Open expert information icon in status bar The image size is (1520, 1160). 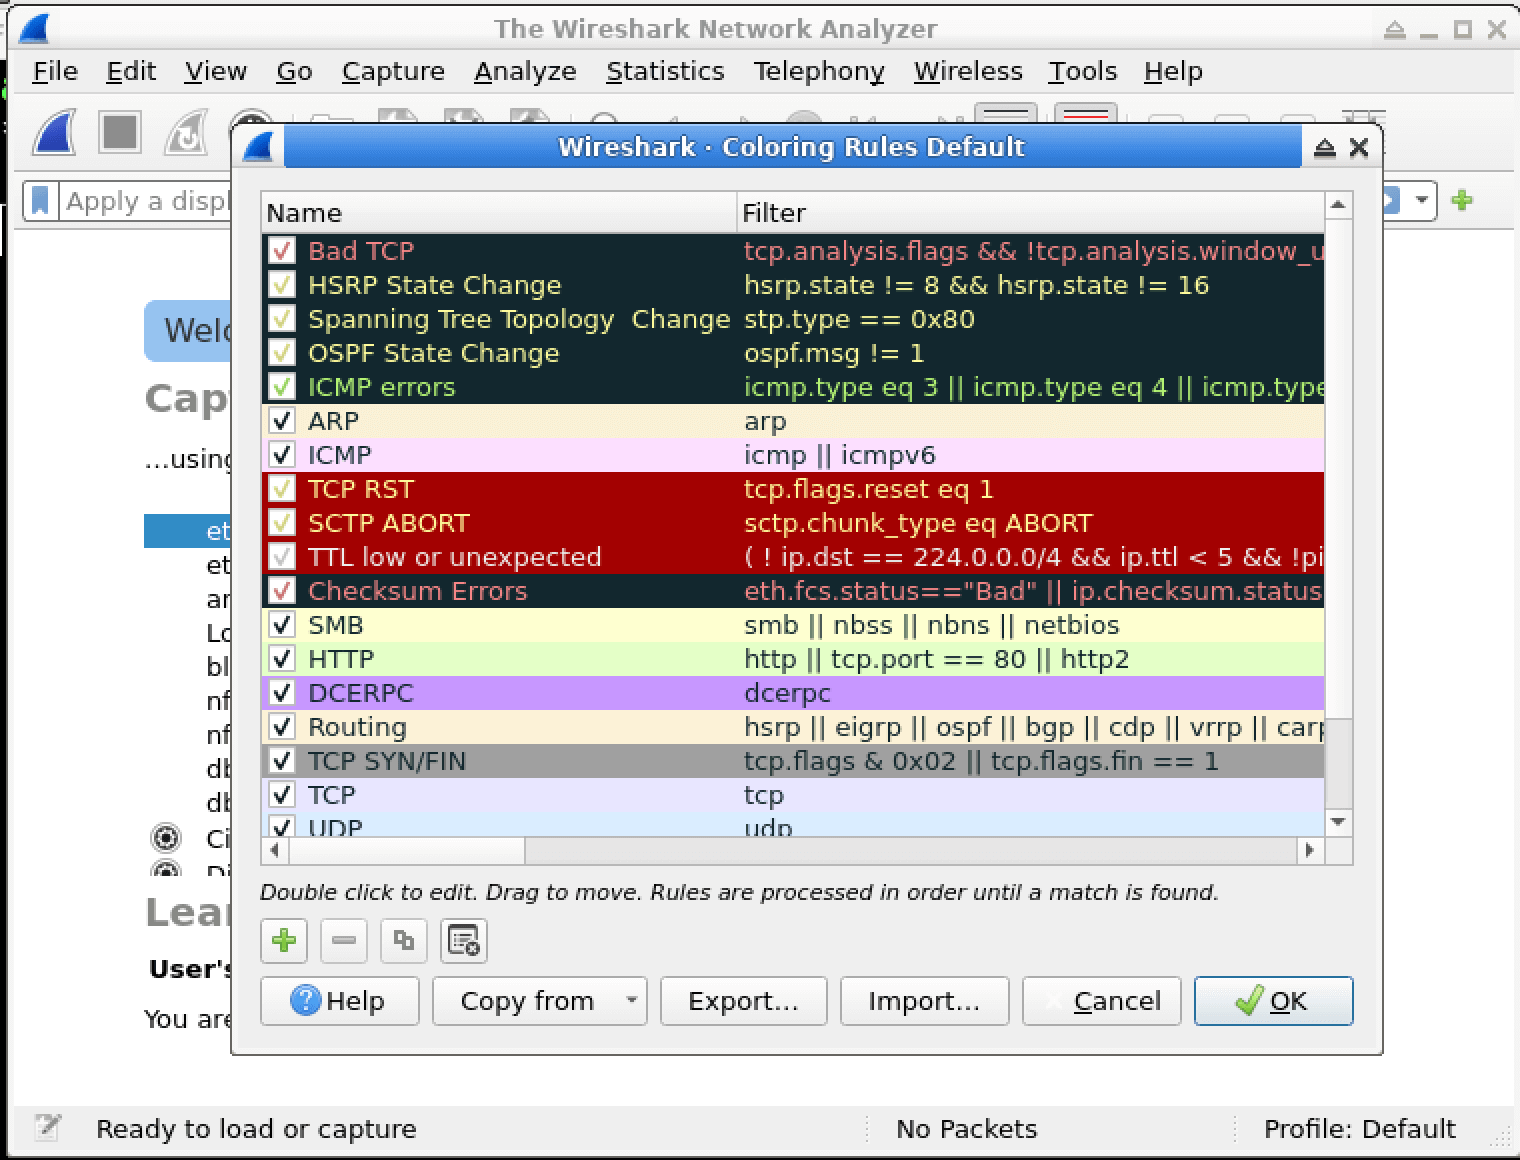click(47, 1128)
